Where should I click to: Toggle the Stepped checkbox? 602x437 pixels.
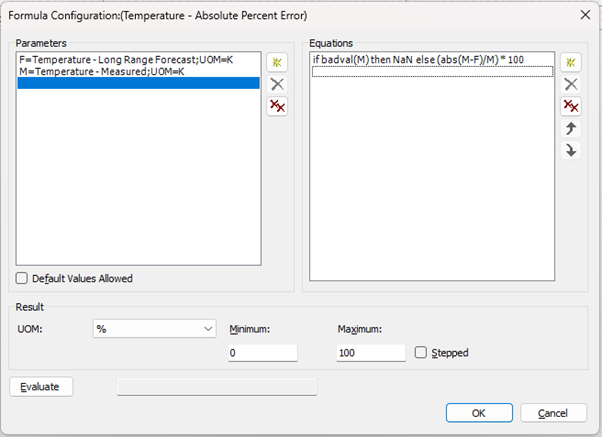[421, 352]
